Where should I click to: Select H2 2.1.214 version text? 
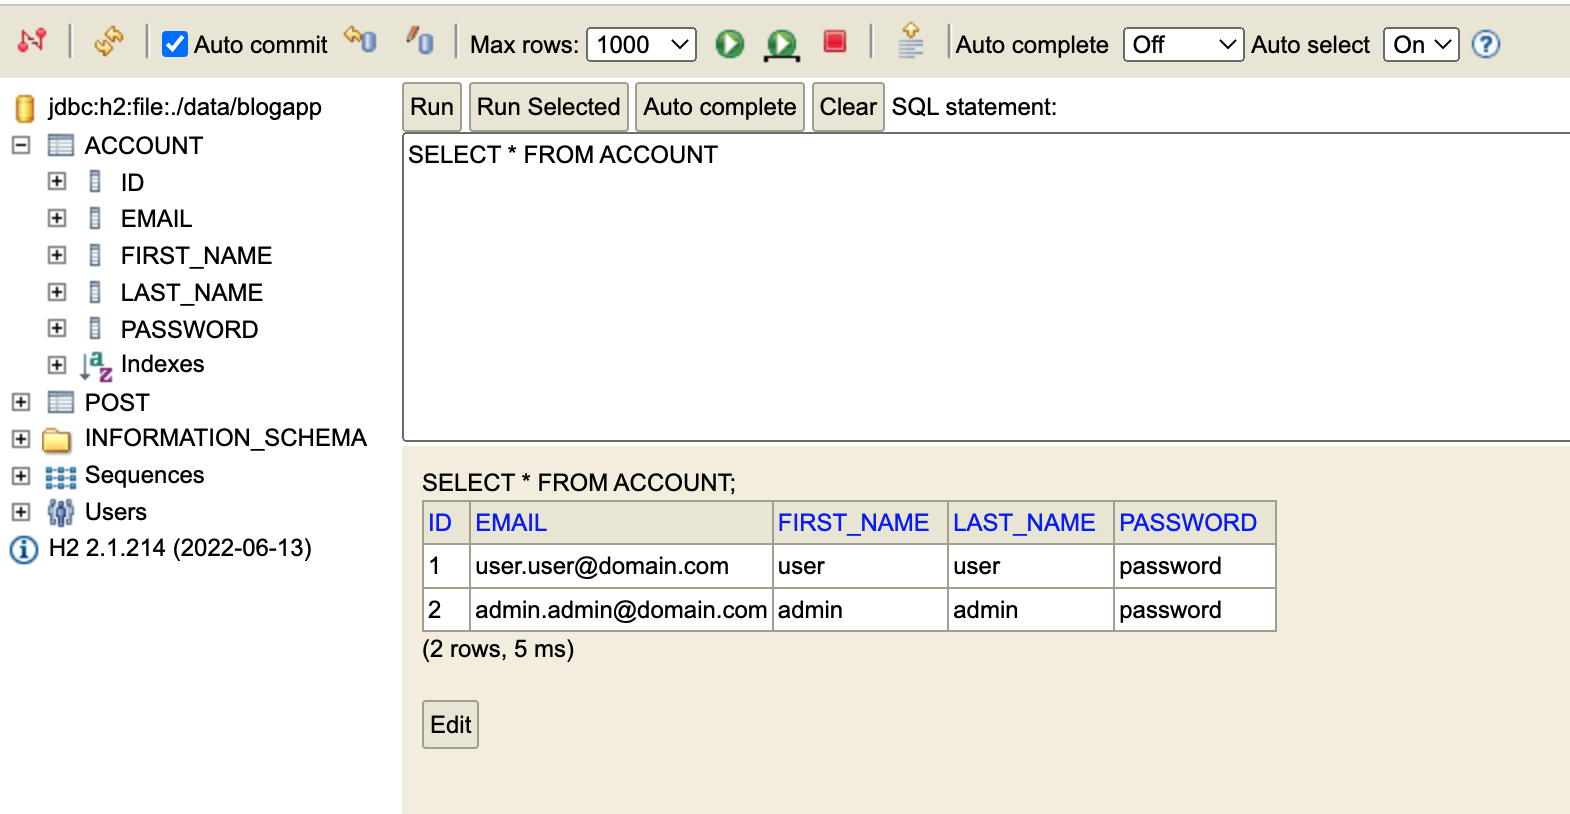[x=180, y=548]
